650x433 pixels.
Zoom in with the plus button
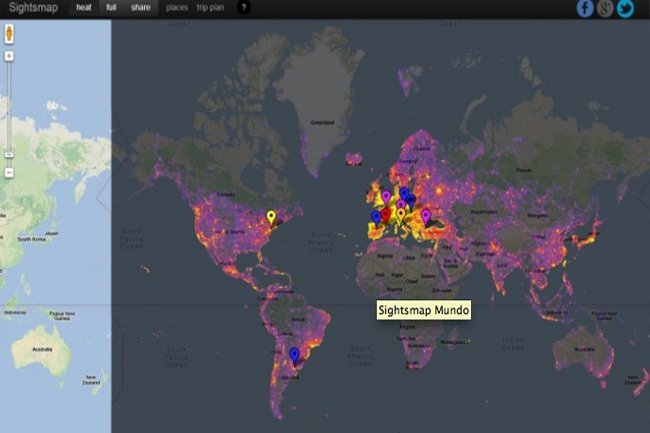click(x=9, y=56)
